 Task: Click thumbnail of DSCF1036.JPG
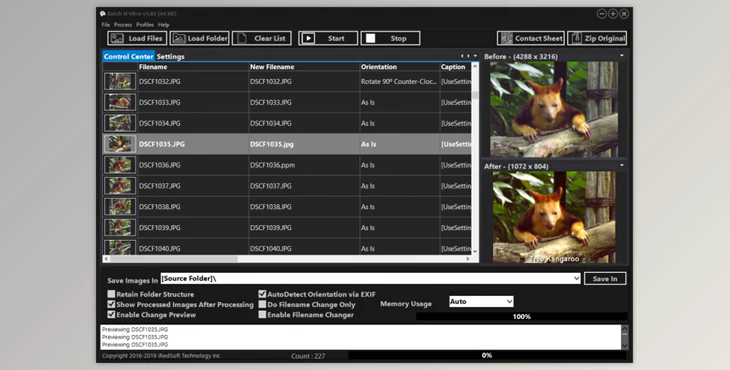point(120,165)
